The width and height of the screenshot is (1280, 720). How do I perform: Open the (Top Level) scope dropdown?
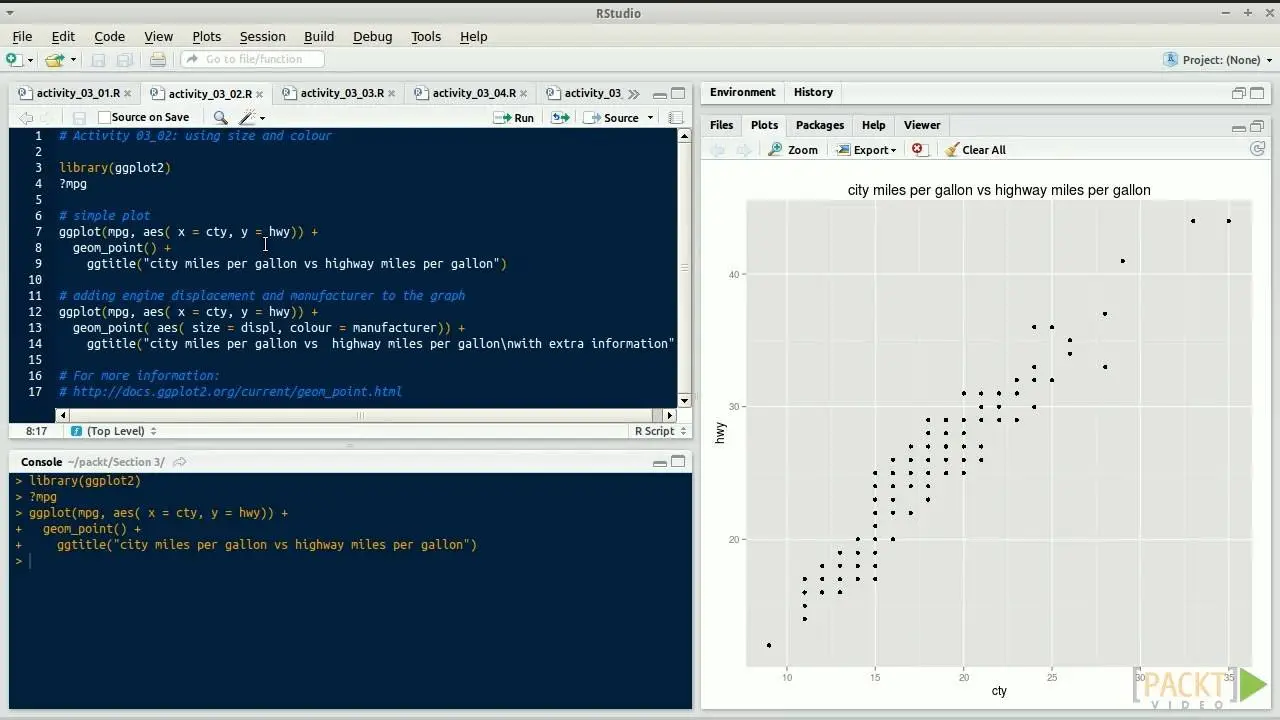point(112,431)
